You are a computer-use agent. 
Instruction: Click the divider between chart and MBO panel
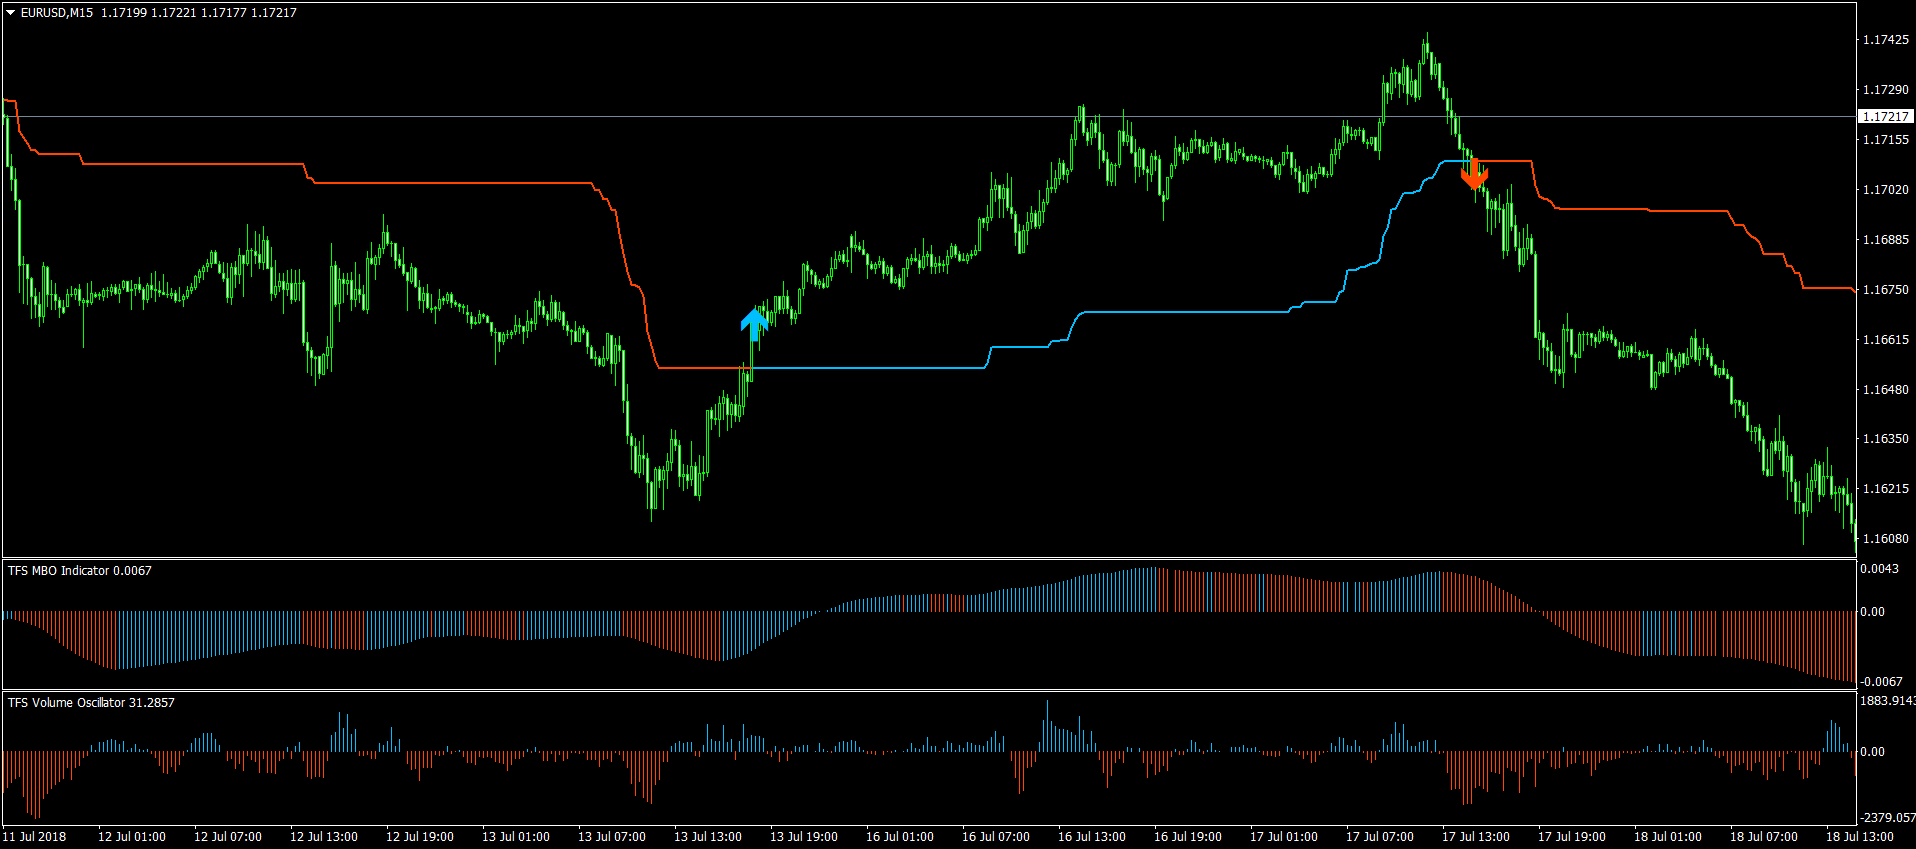pos(928,558)
